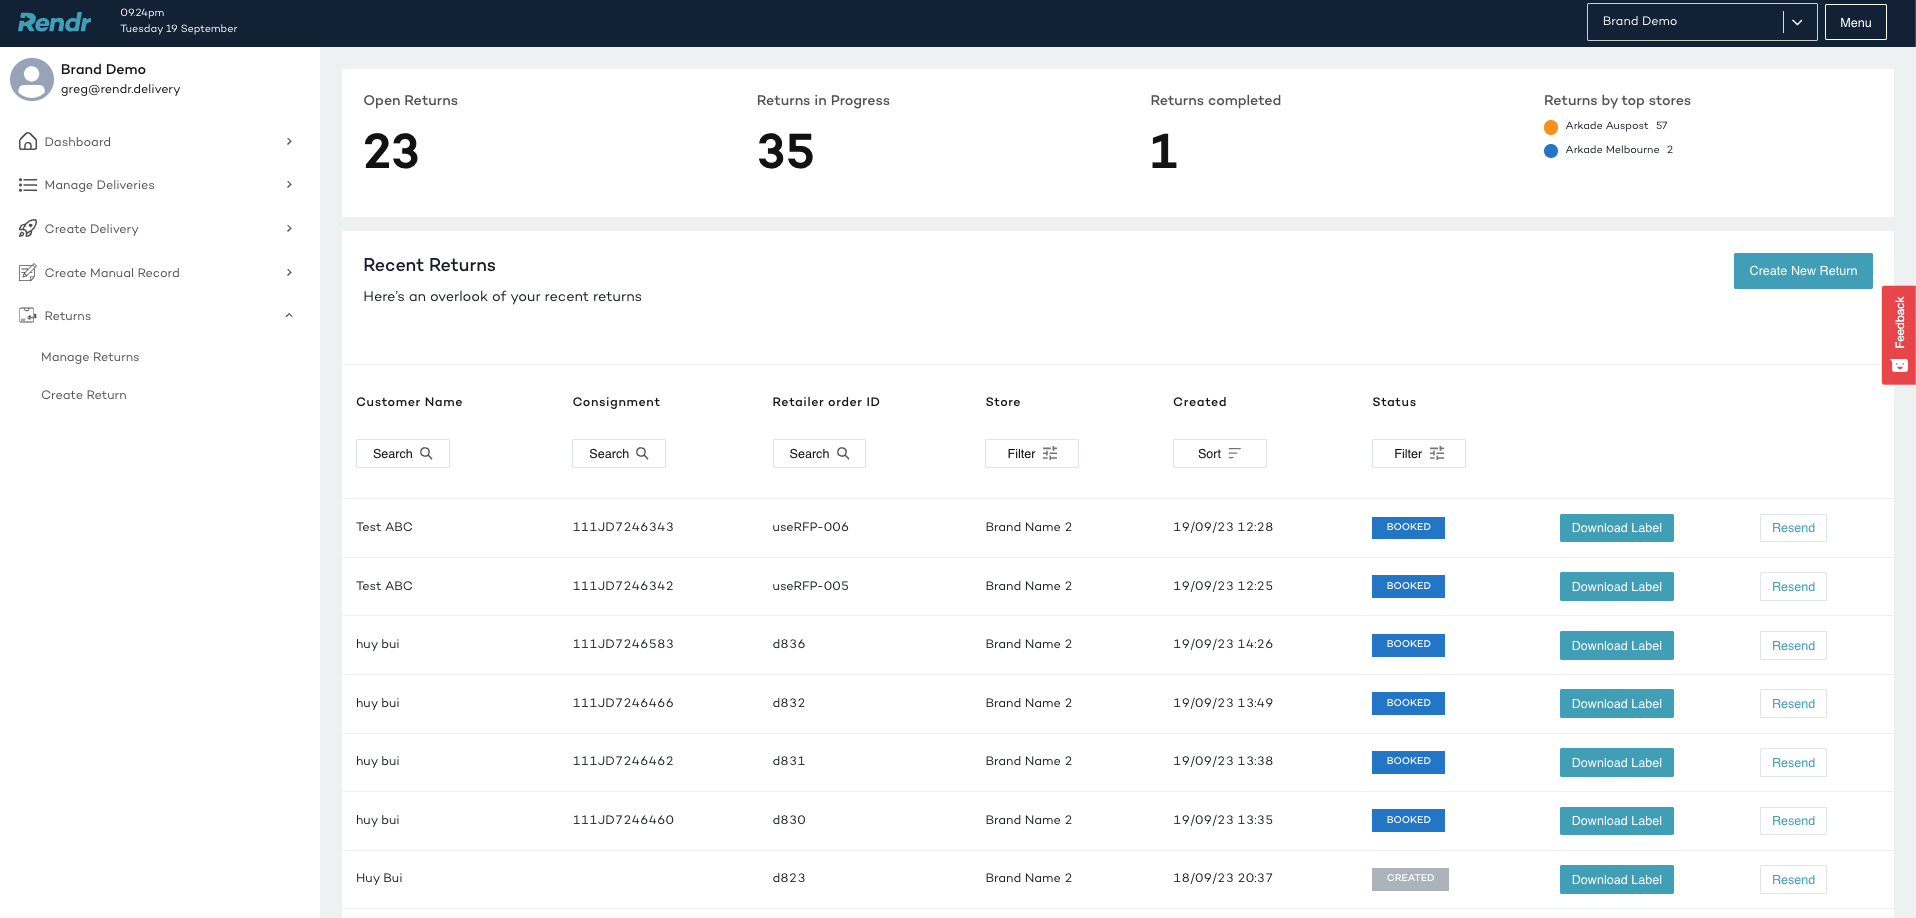The width and height of the screenshot is (1916, 918).
Task: Click the blue Arkade Melbourne legend dot
Action: [x=1551, y=151]
